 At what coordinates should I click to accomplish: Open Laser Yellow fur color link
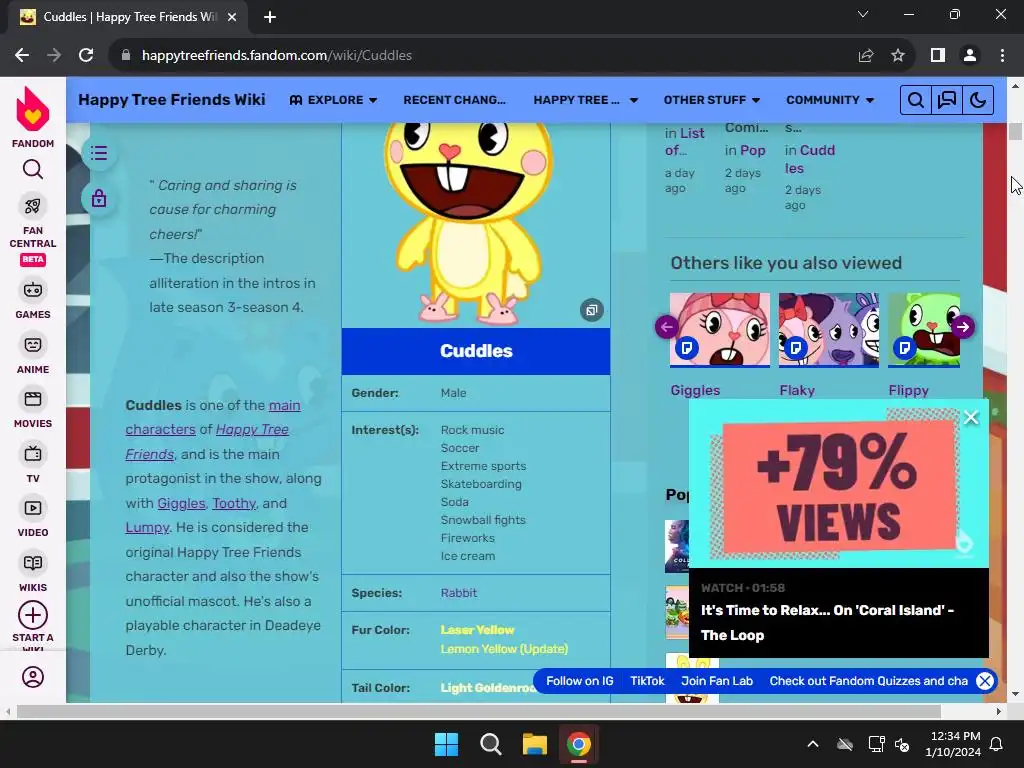coord(477,630)
